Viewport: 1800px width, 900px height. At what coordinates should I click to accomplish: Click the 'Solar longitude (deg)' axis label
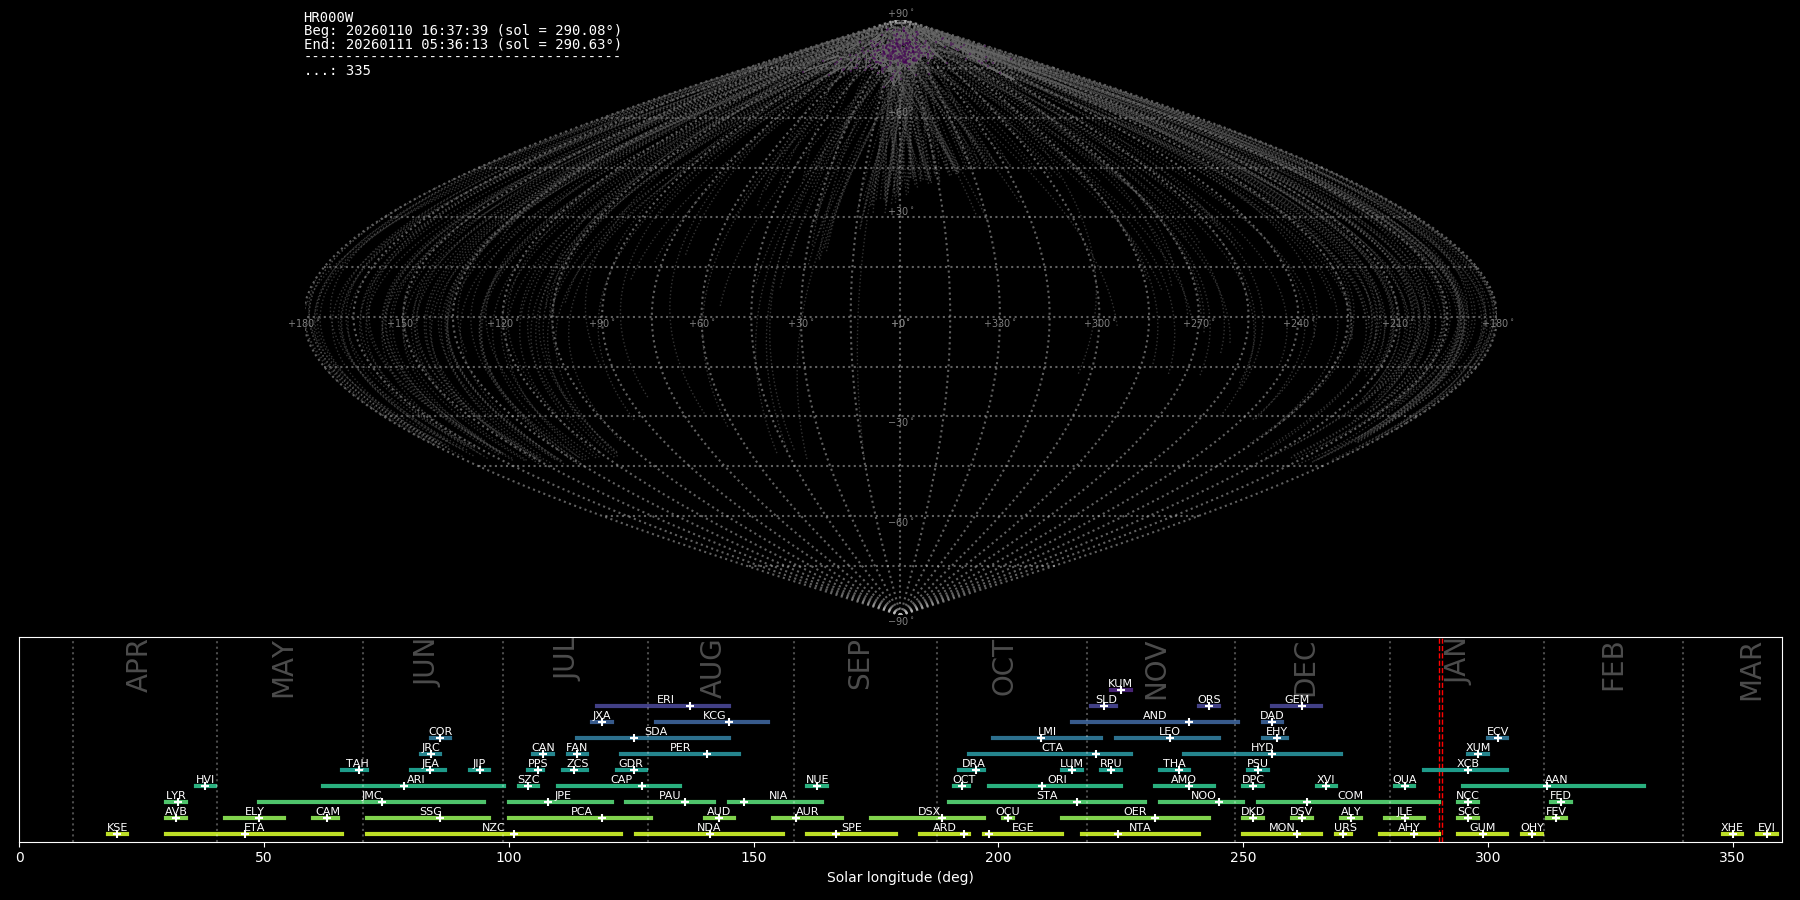click(x=900, y=877)
